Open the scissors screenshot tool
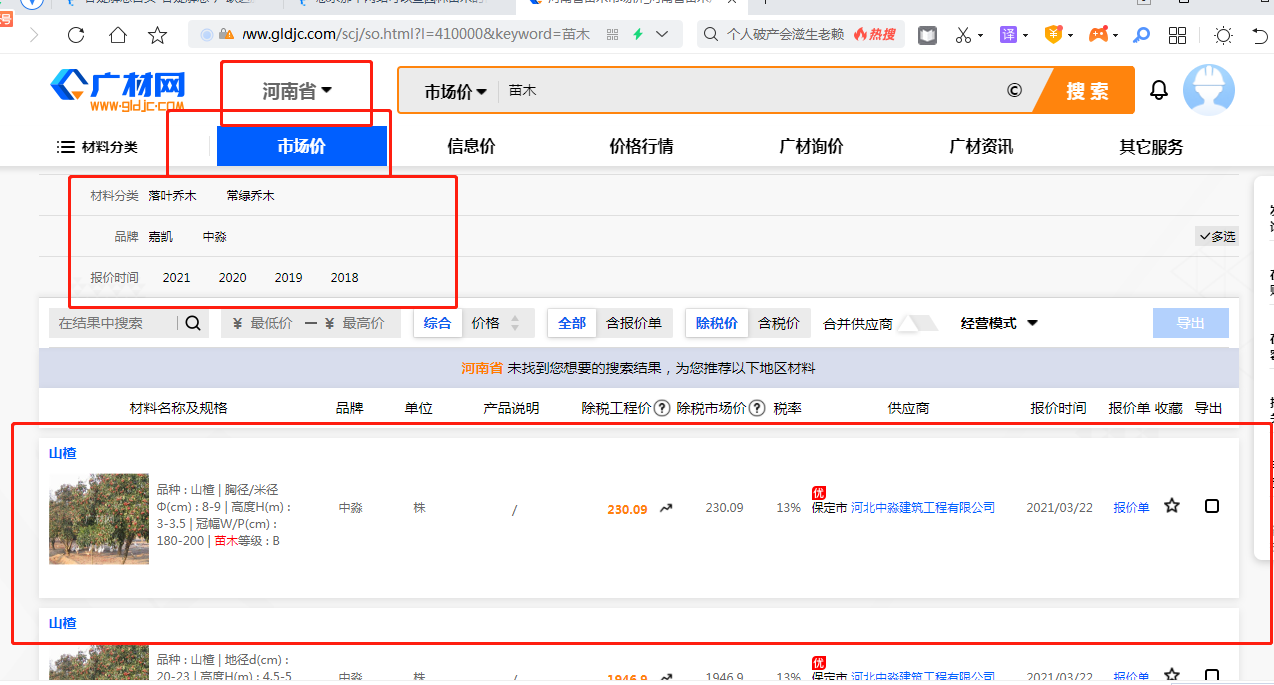The width and height of the screenshot is (1274, 685). coord(963,35)
